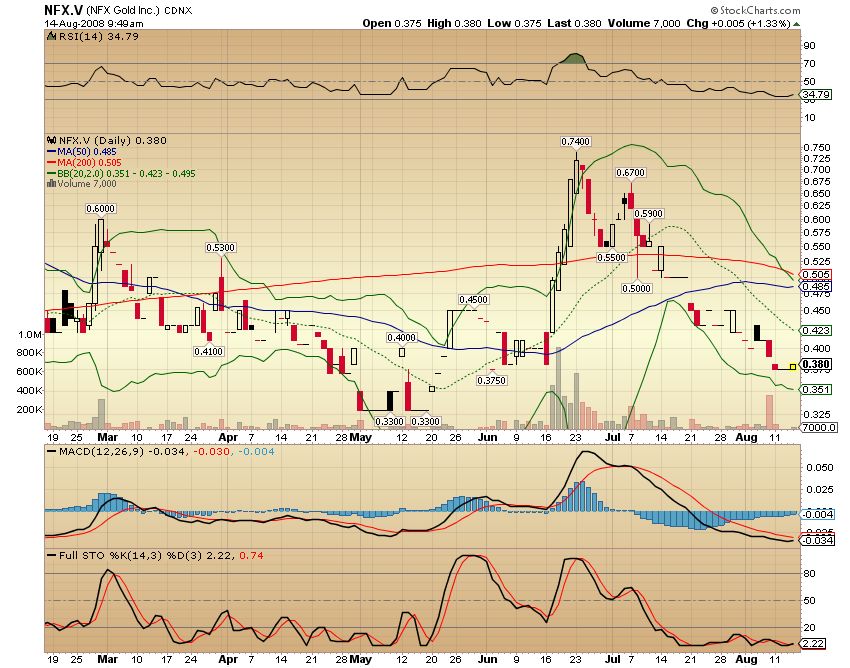Expand the 0.7400 price annotation

575,142
